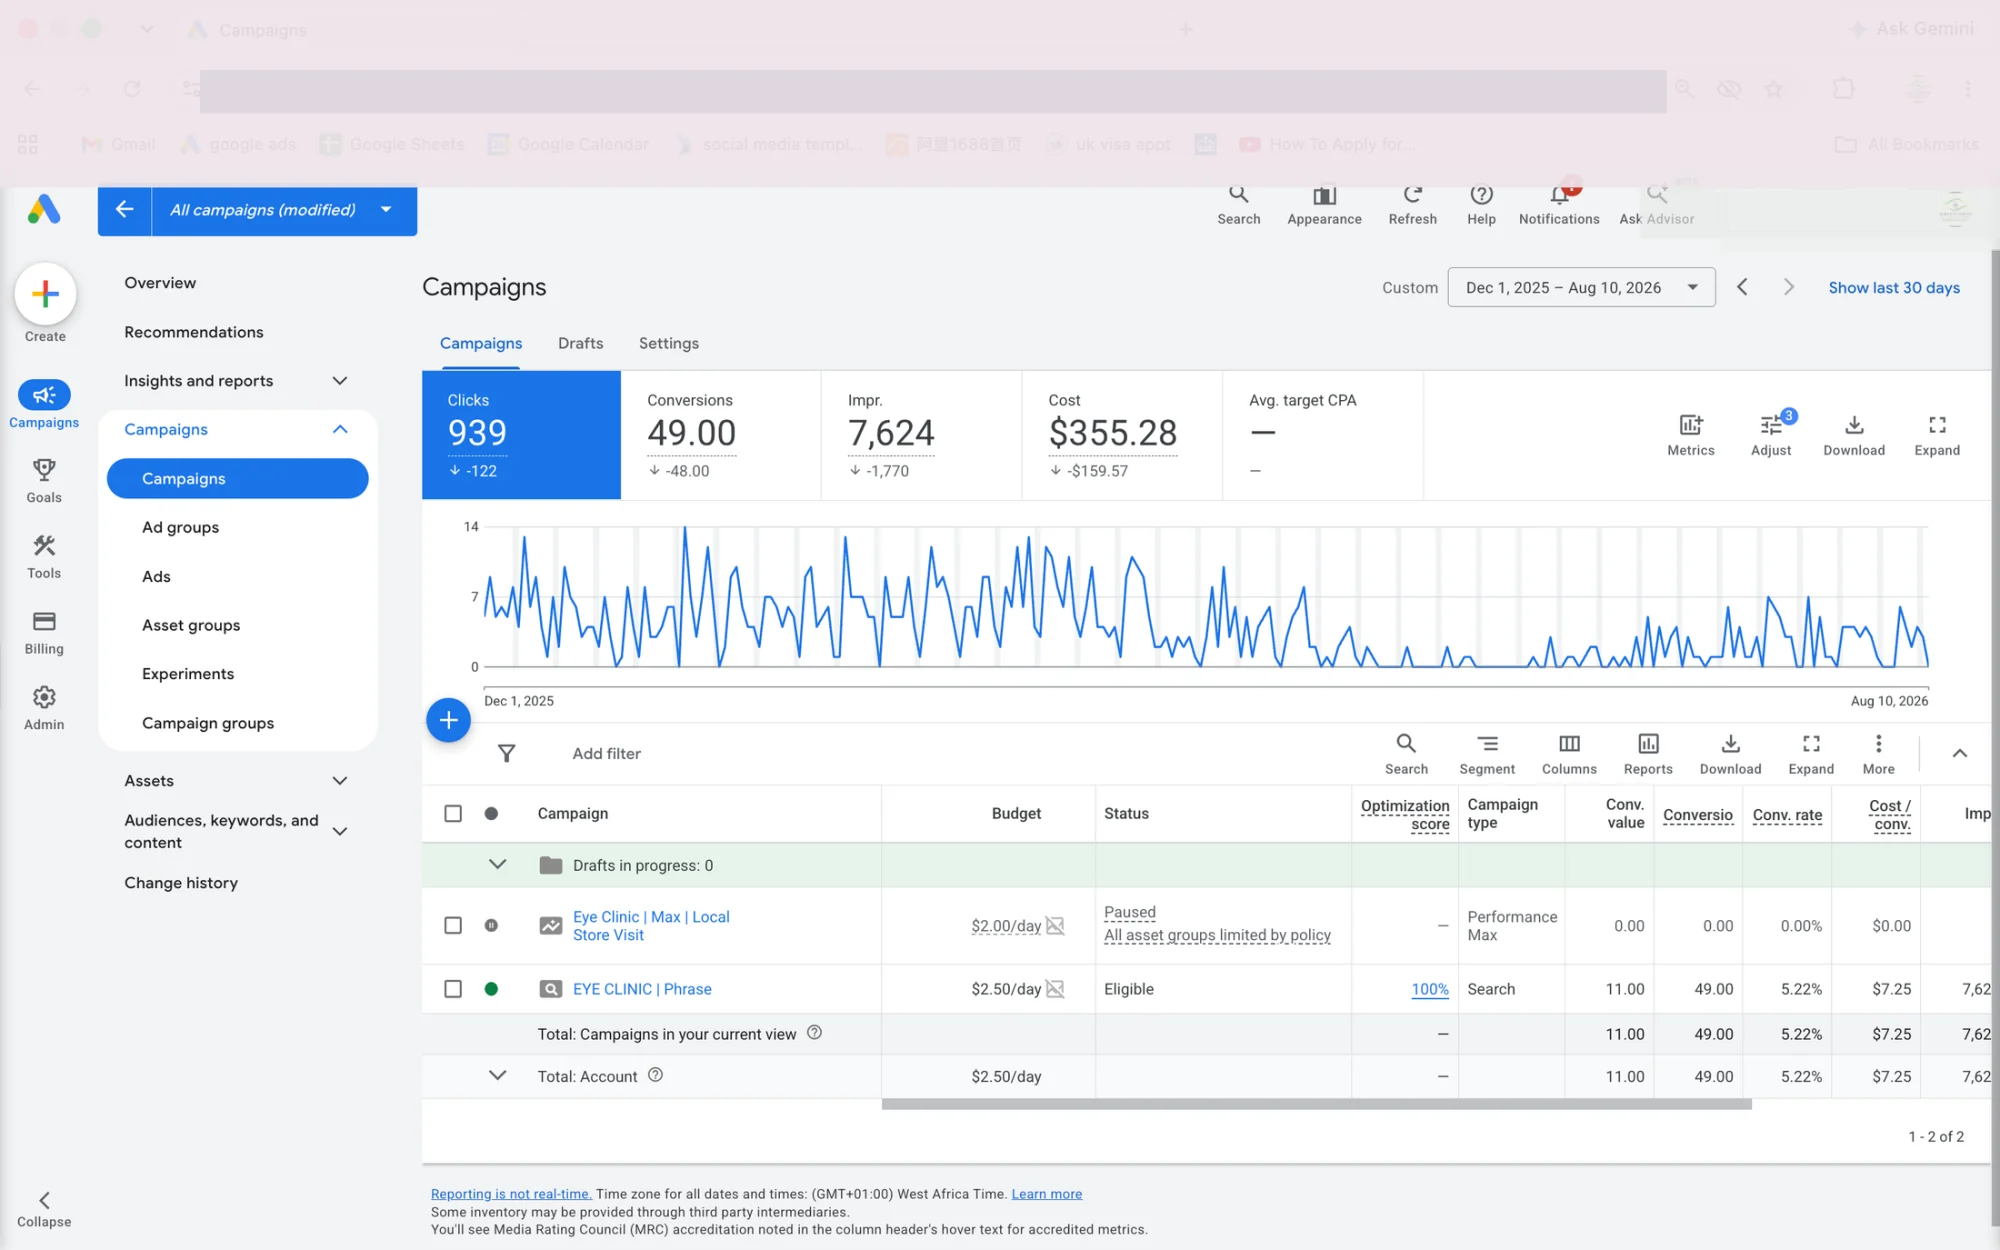Click the Add filter field
The width and height of the screenshot is (2000, 1250).
point(607,754)
